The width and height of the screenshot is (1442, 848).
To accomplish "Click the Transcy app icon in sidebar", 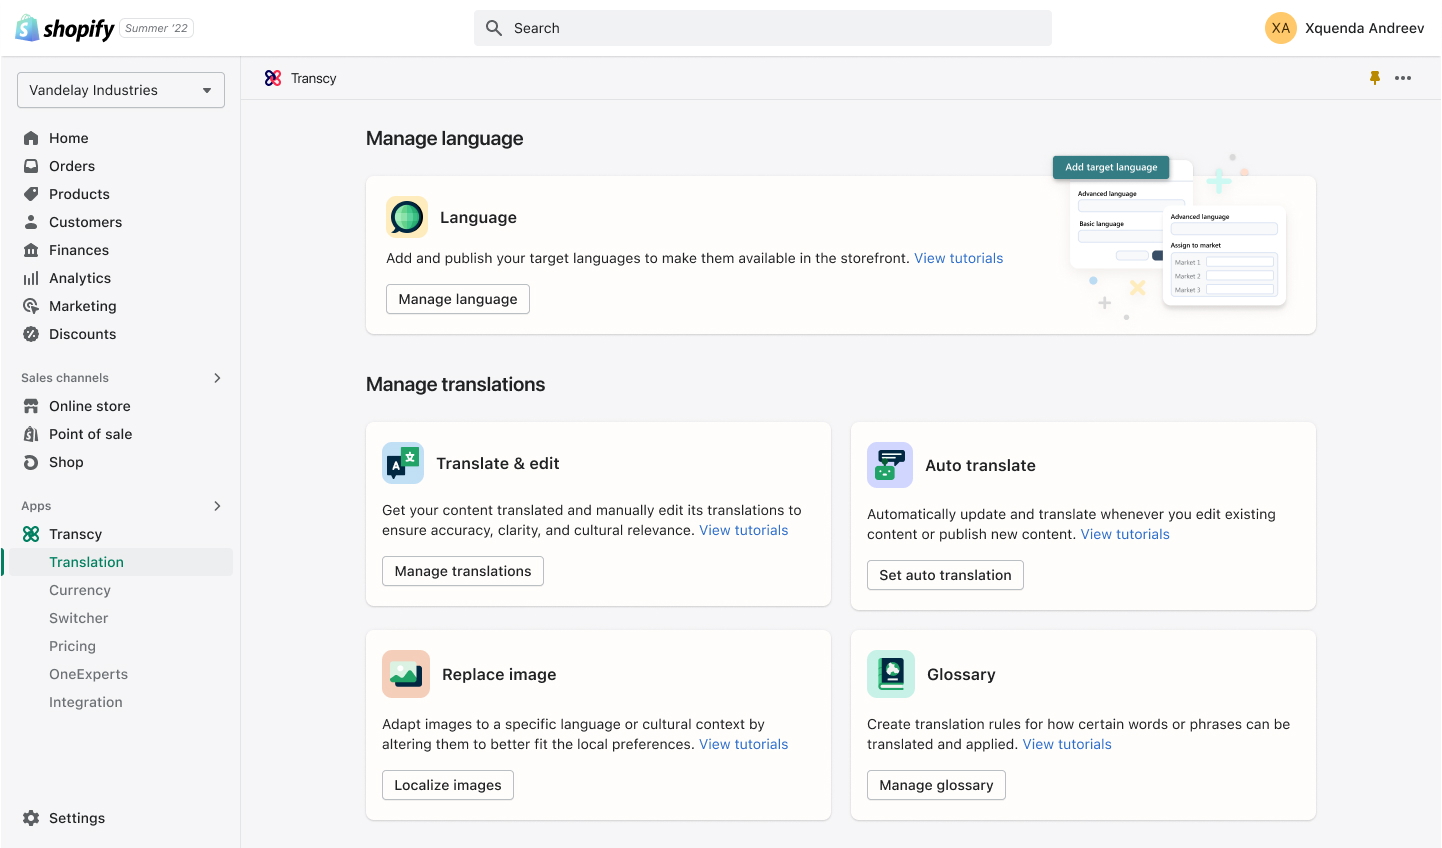I will [x=31, y=534].
